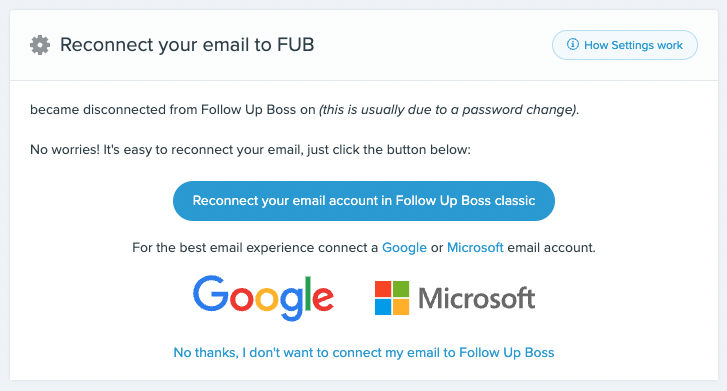
Task: Click the colorful Google logo
Action: (x=263, y=298)
